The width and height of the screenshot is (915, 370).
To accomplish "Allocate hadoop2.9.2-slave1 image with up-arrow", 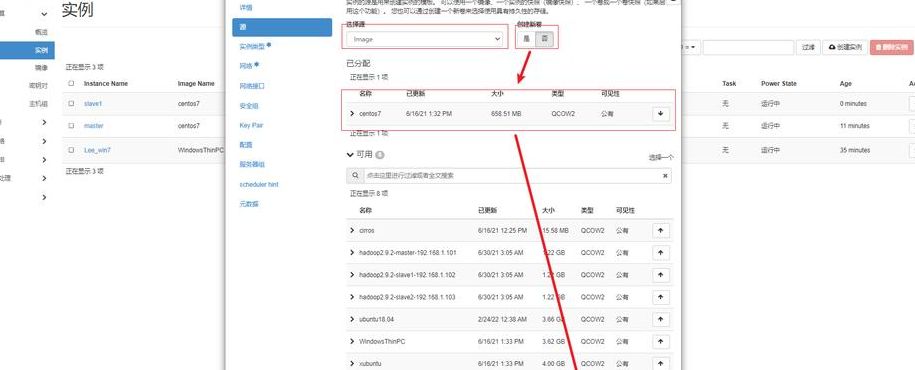I will click(x=661, y=275).
